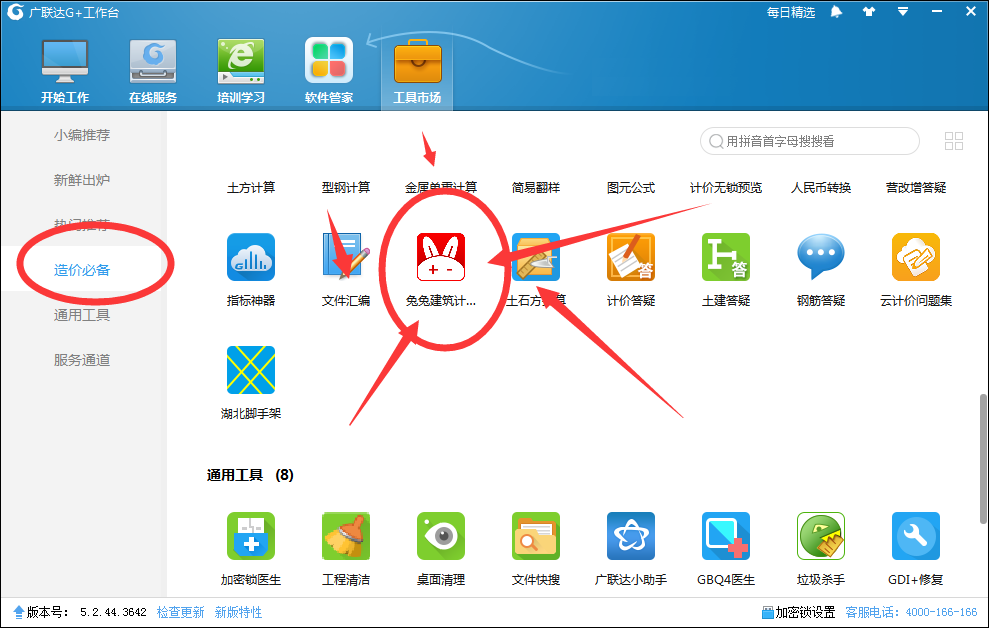This screenshot has width=989, height=628.
Task: Click the 简易翻样 tool label
Action: (535, 187)
